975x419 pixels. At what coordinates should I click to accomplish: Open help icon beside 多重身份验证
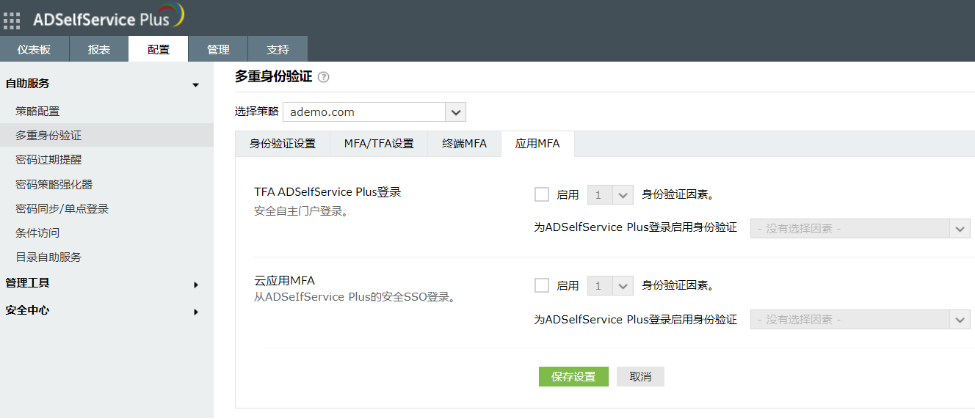point(323,78)
